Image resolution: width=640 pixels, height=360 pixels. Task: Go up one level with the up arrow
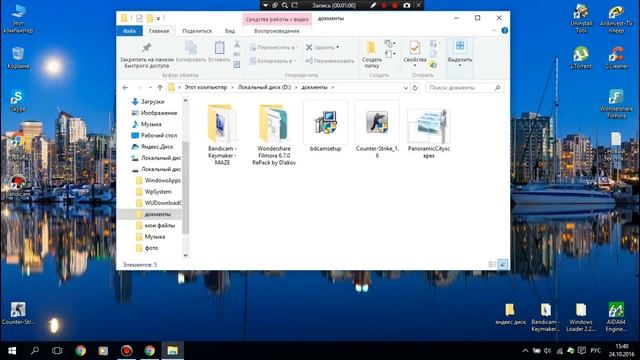[160, 87]
